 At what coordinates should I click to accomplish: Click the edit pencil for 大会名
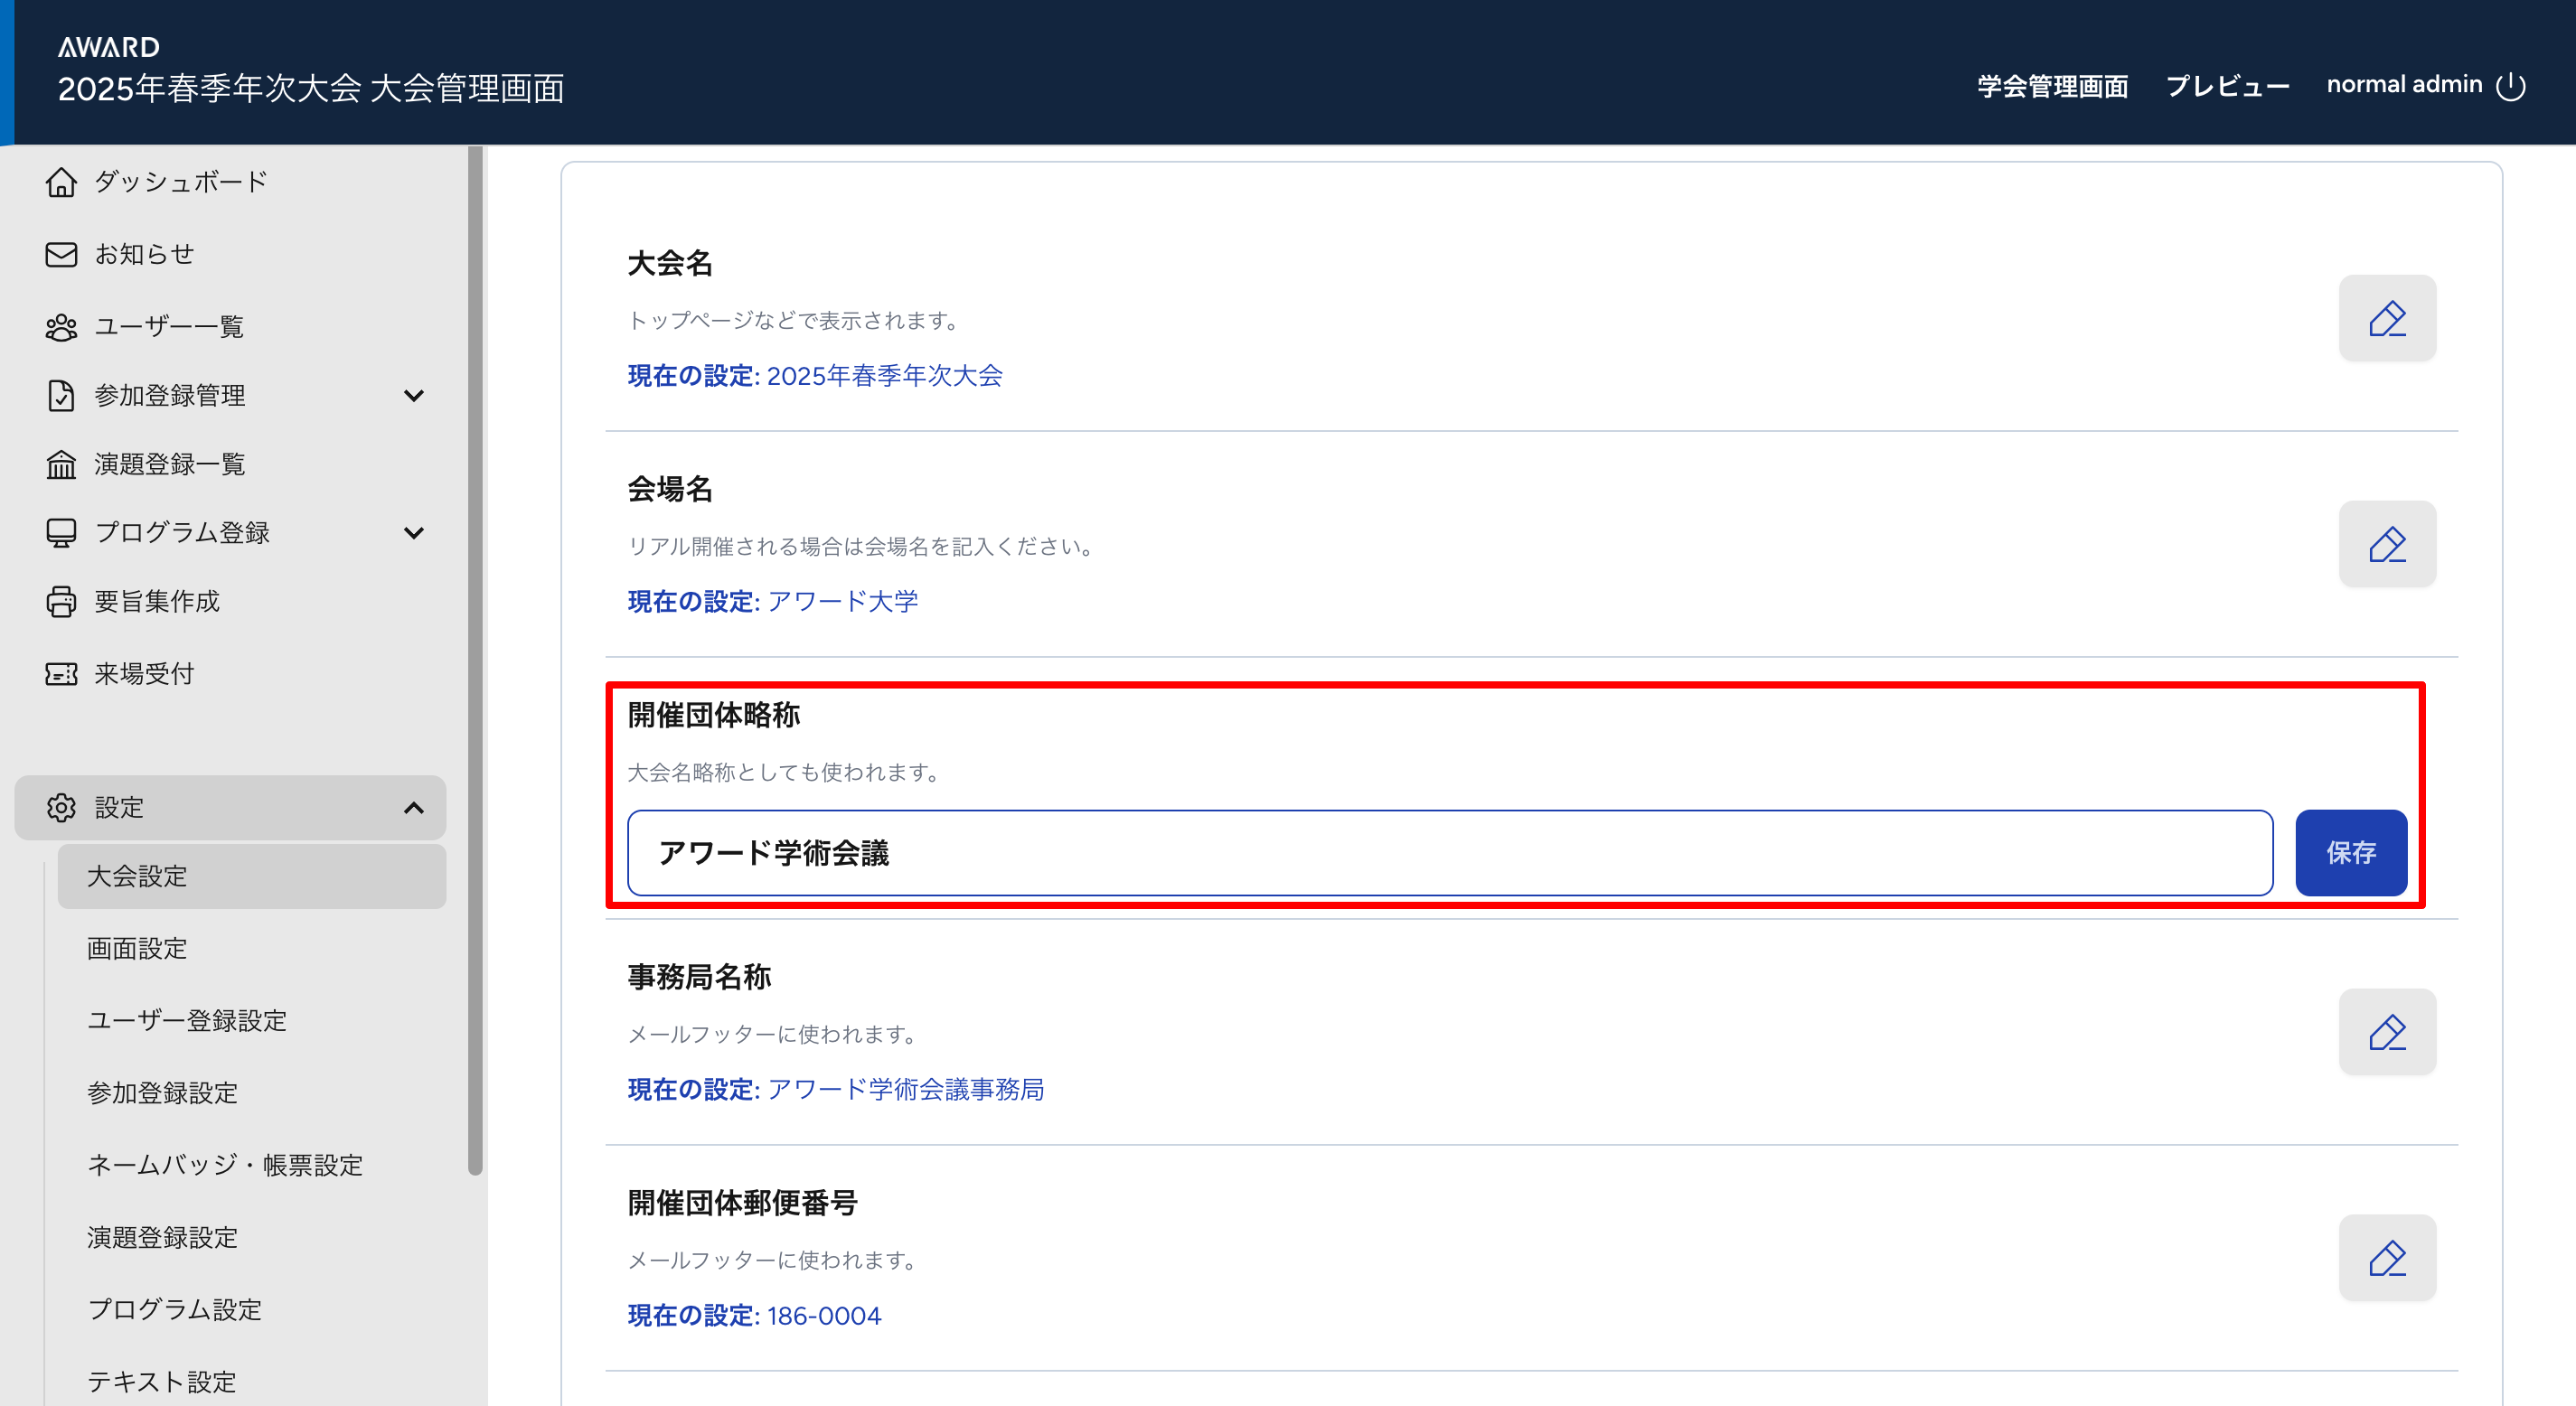[2386, 318]
